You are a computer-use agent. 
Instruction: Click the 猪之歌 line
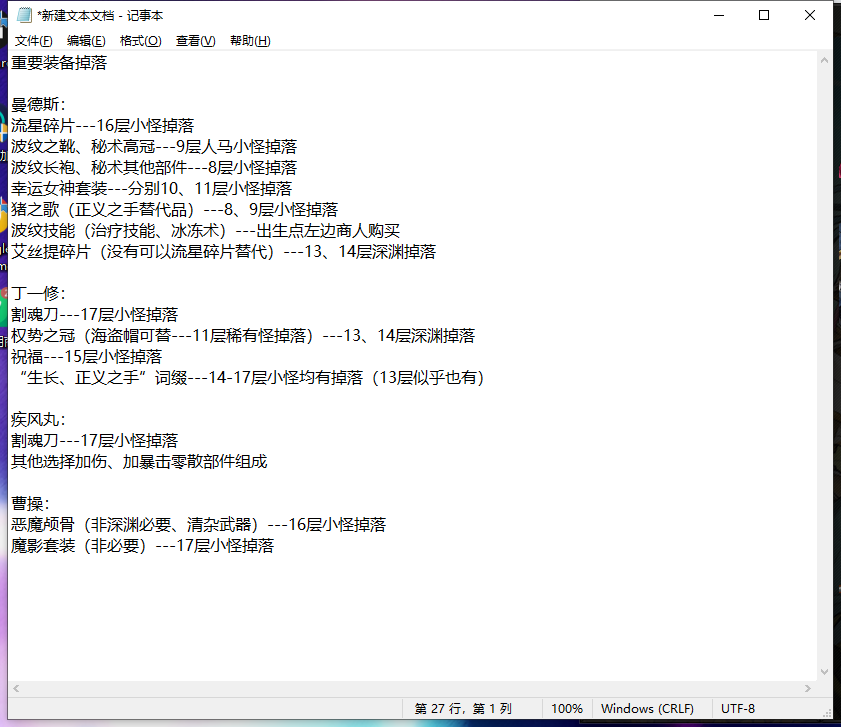(x=174, y=209)
